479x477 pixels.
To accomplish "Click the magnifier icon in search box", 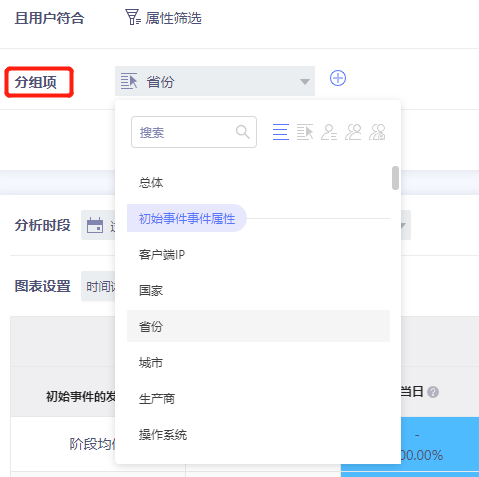I will (243, 132).
